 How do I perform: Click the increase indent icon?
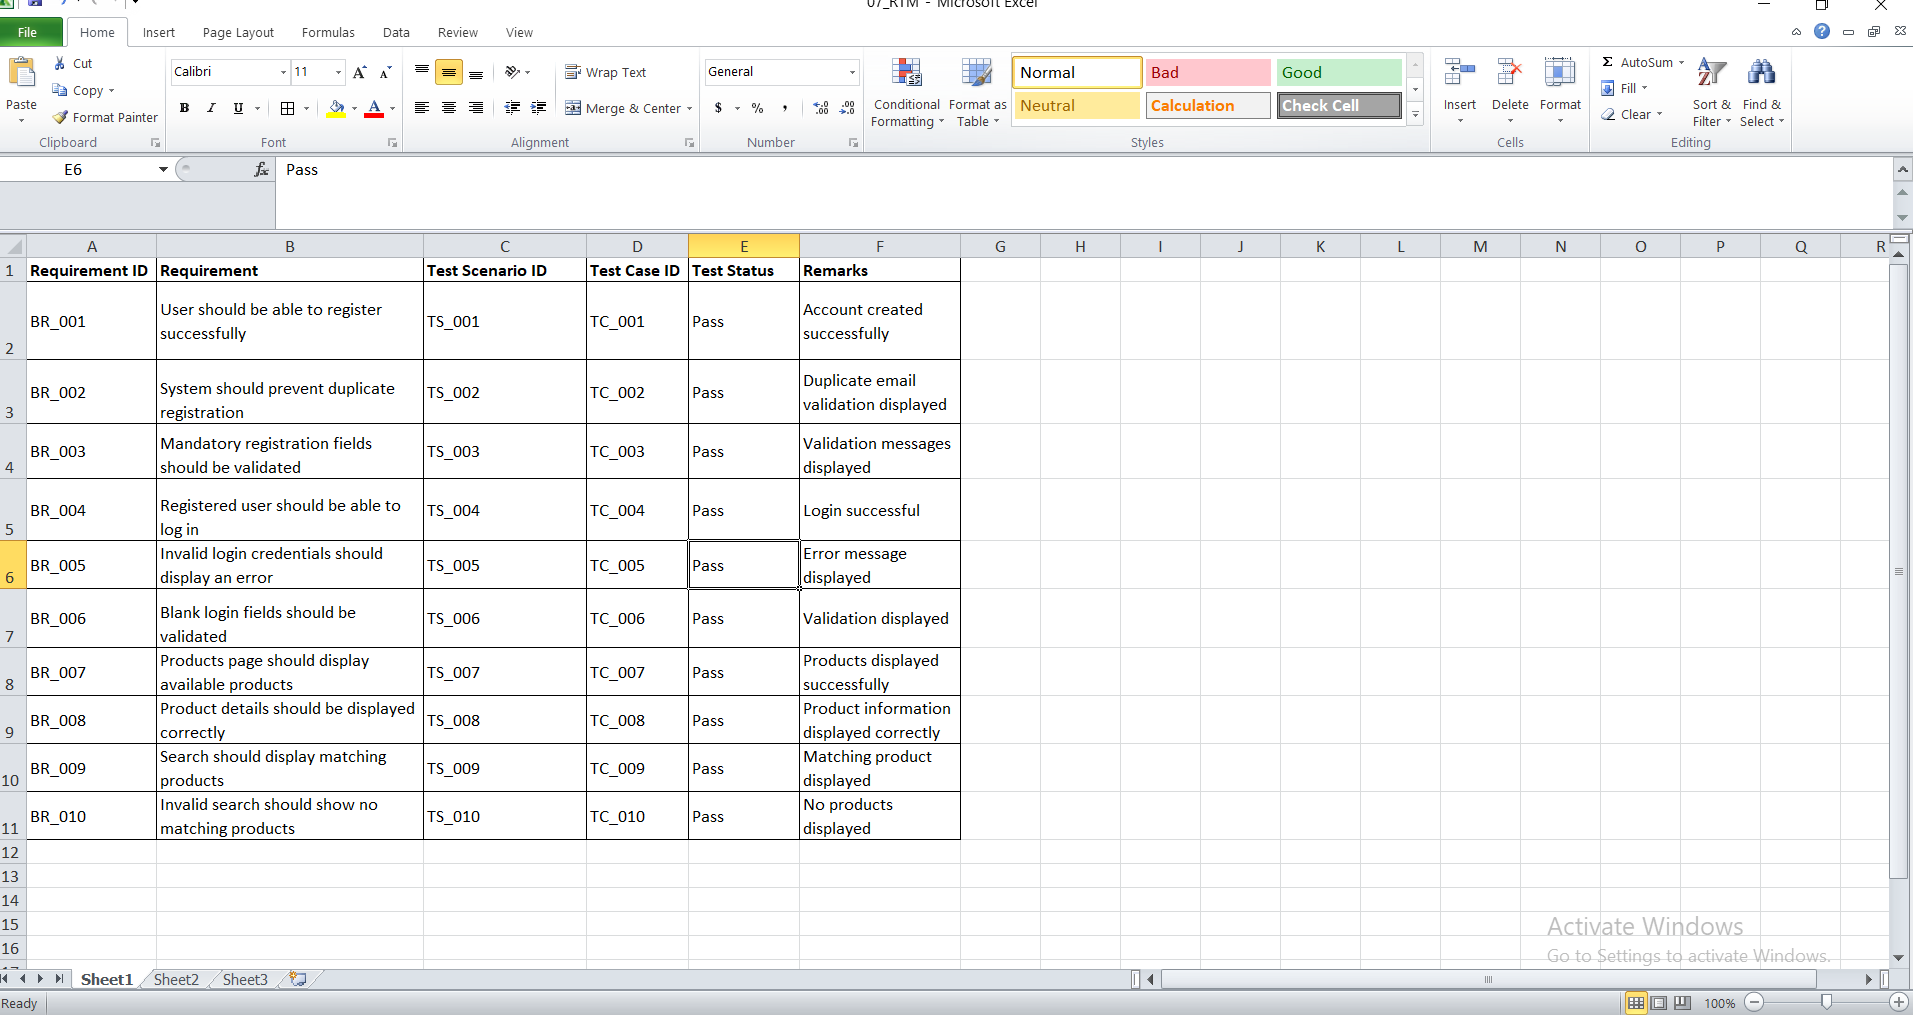[x=539, y=108]
